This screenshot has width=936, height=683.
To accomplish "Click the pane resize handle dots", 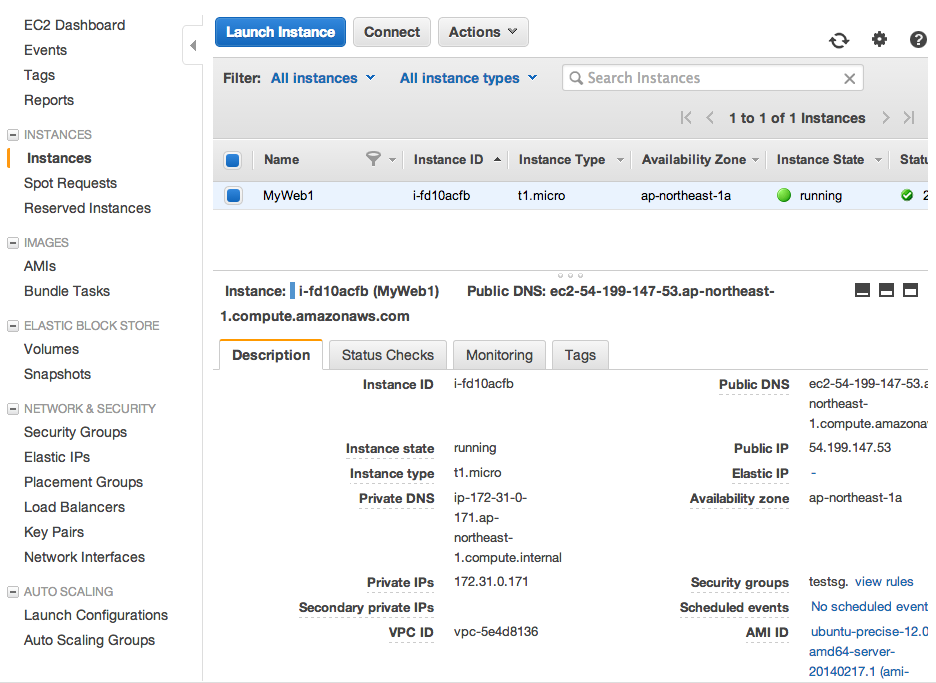I will coord(570,275).
